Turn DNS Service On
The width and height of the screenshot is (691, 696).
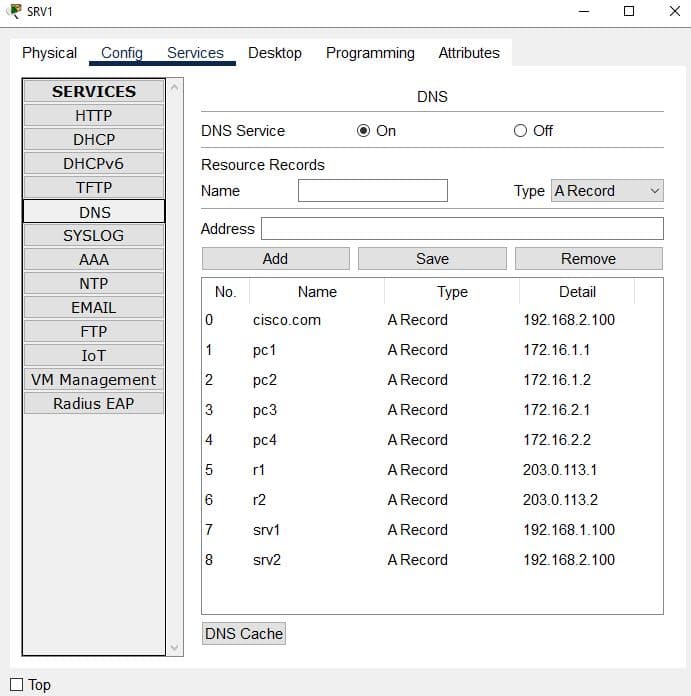coord(364,131)
